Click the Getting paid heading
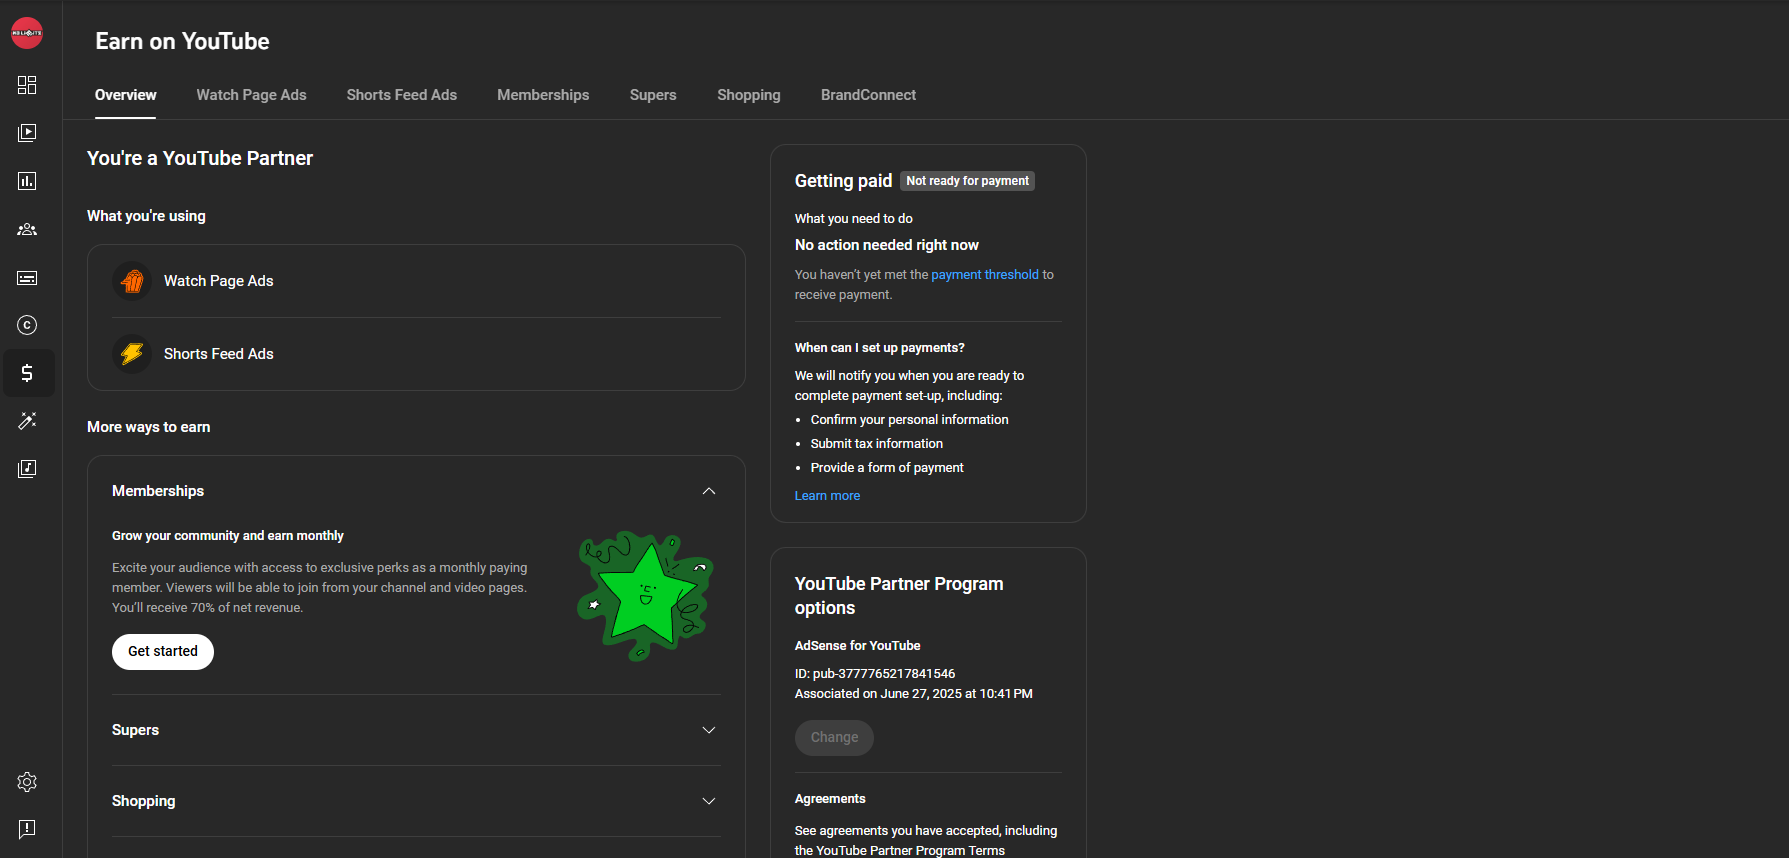Viewport: 1789px width, 858px height. tap(843, 181)
